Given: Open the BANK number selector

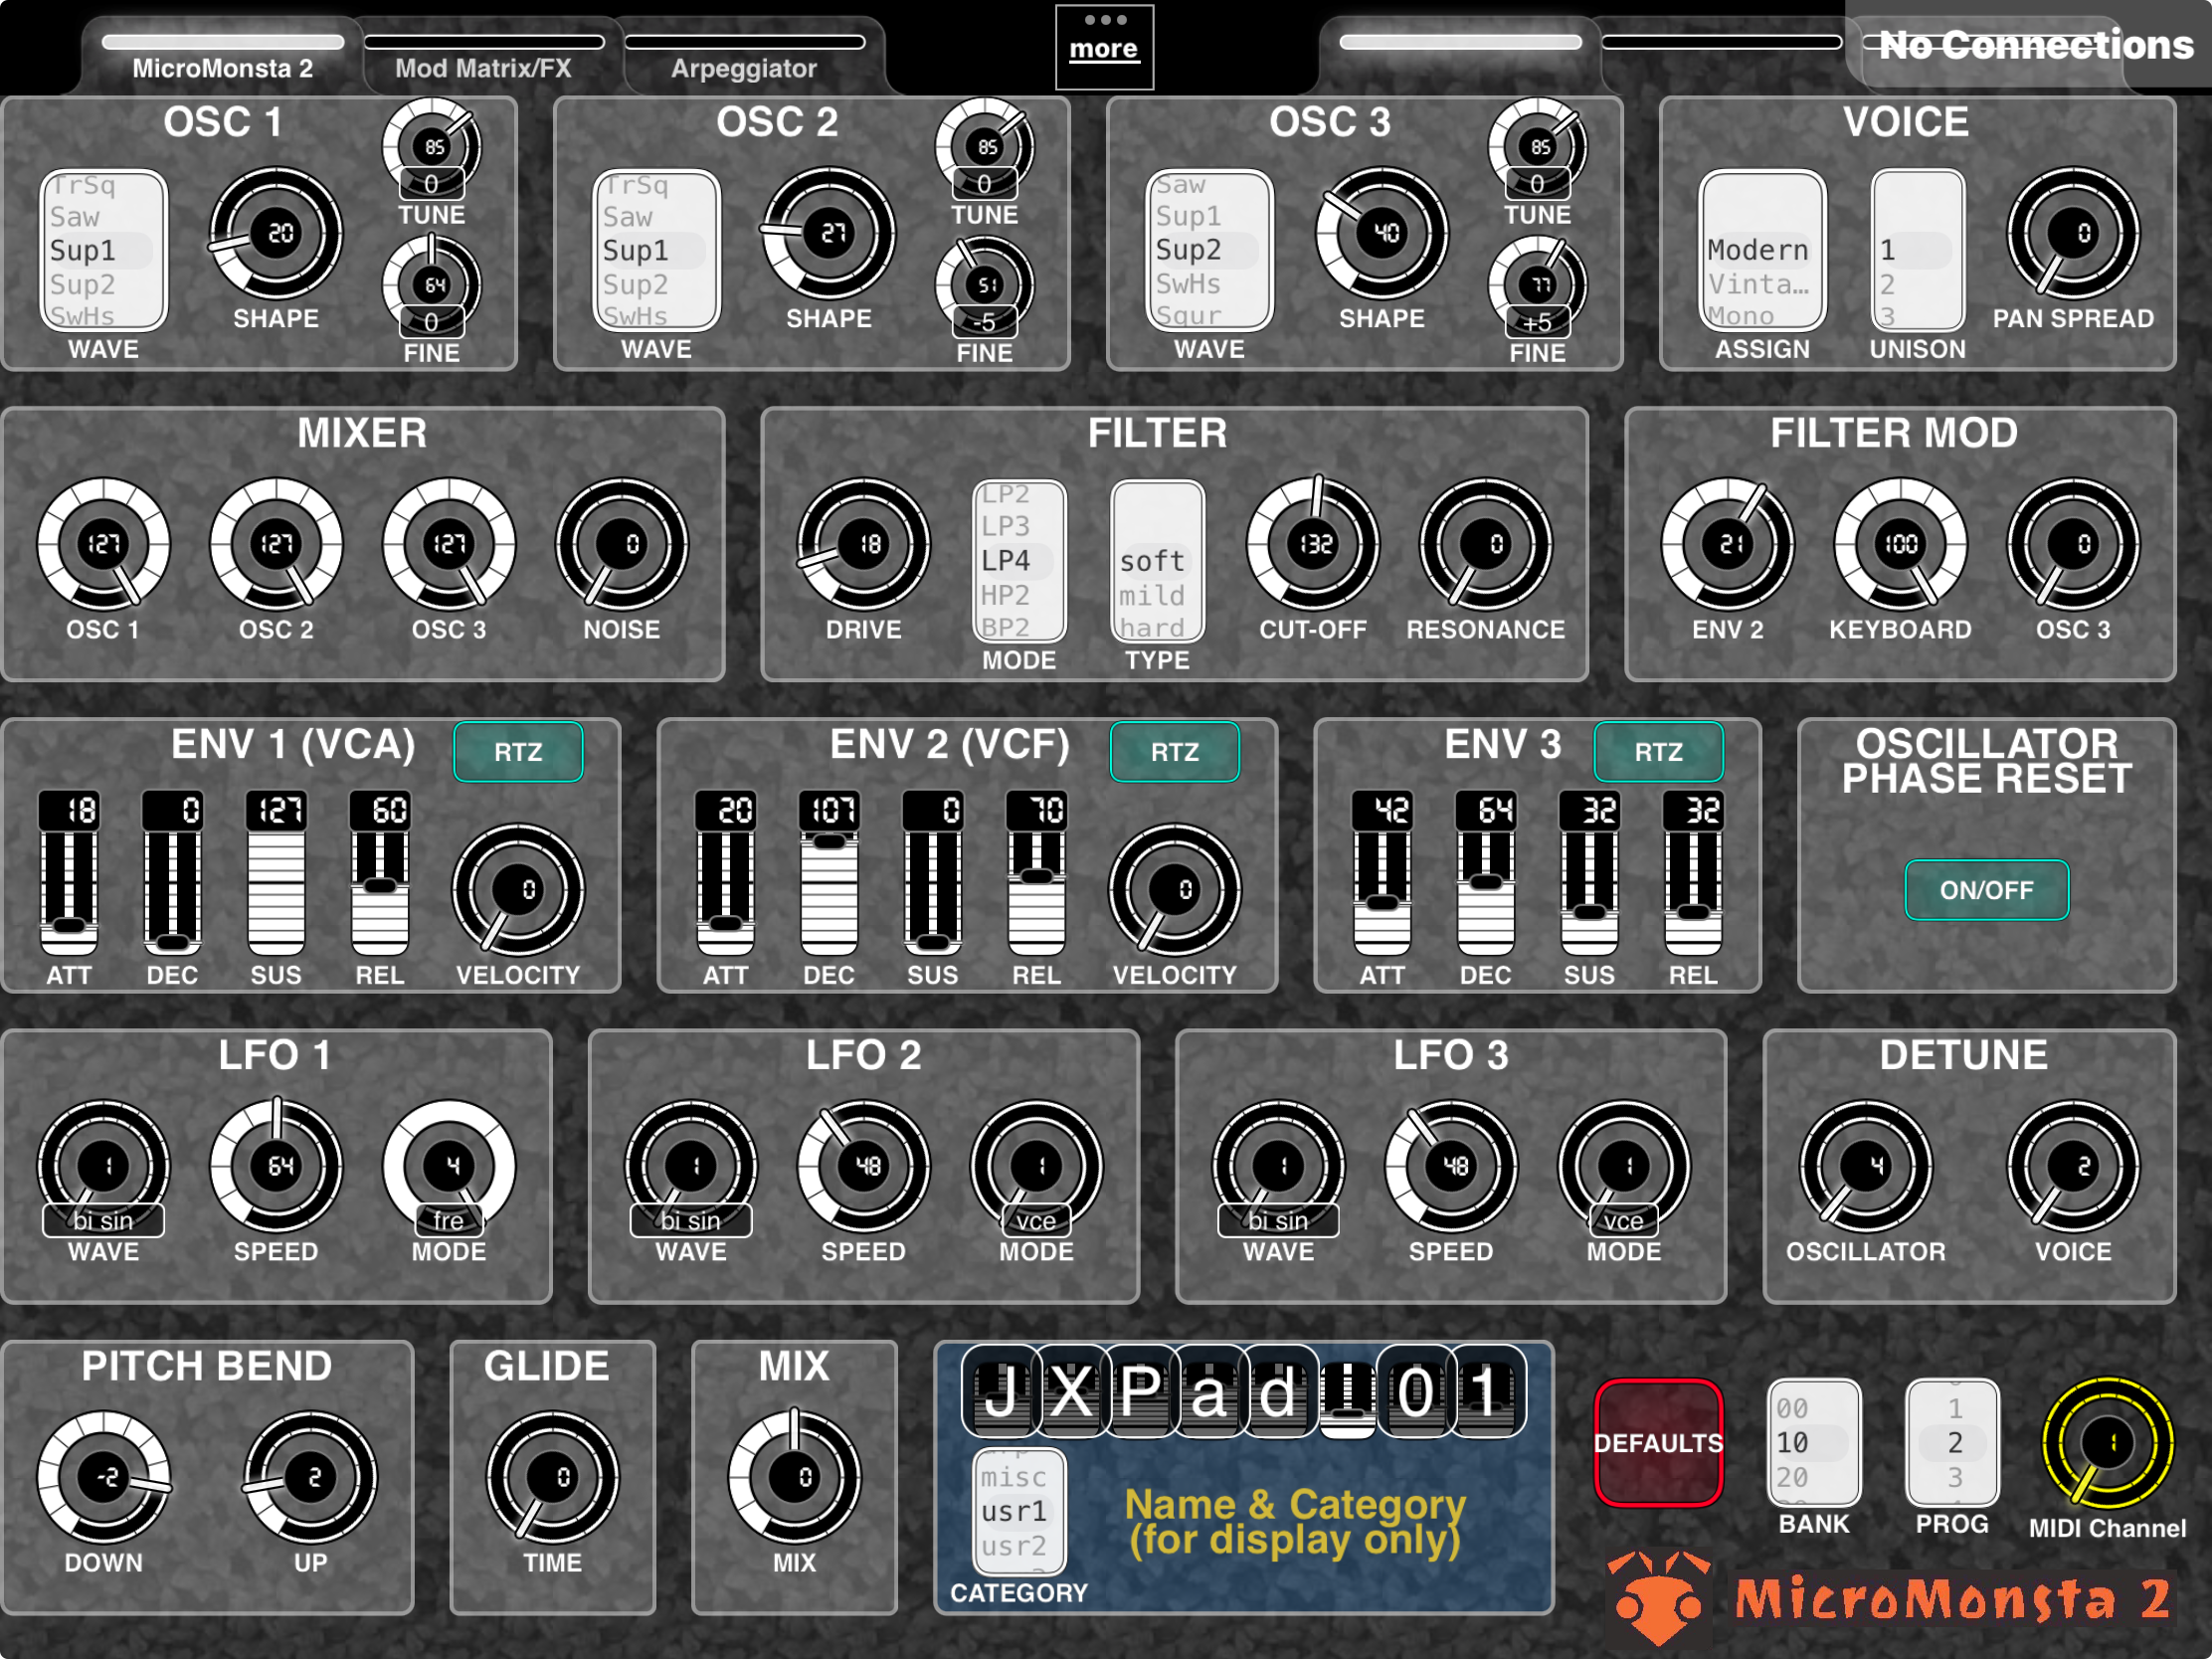Looking at the screenshot, I should coord(1814,1443).
